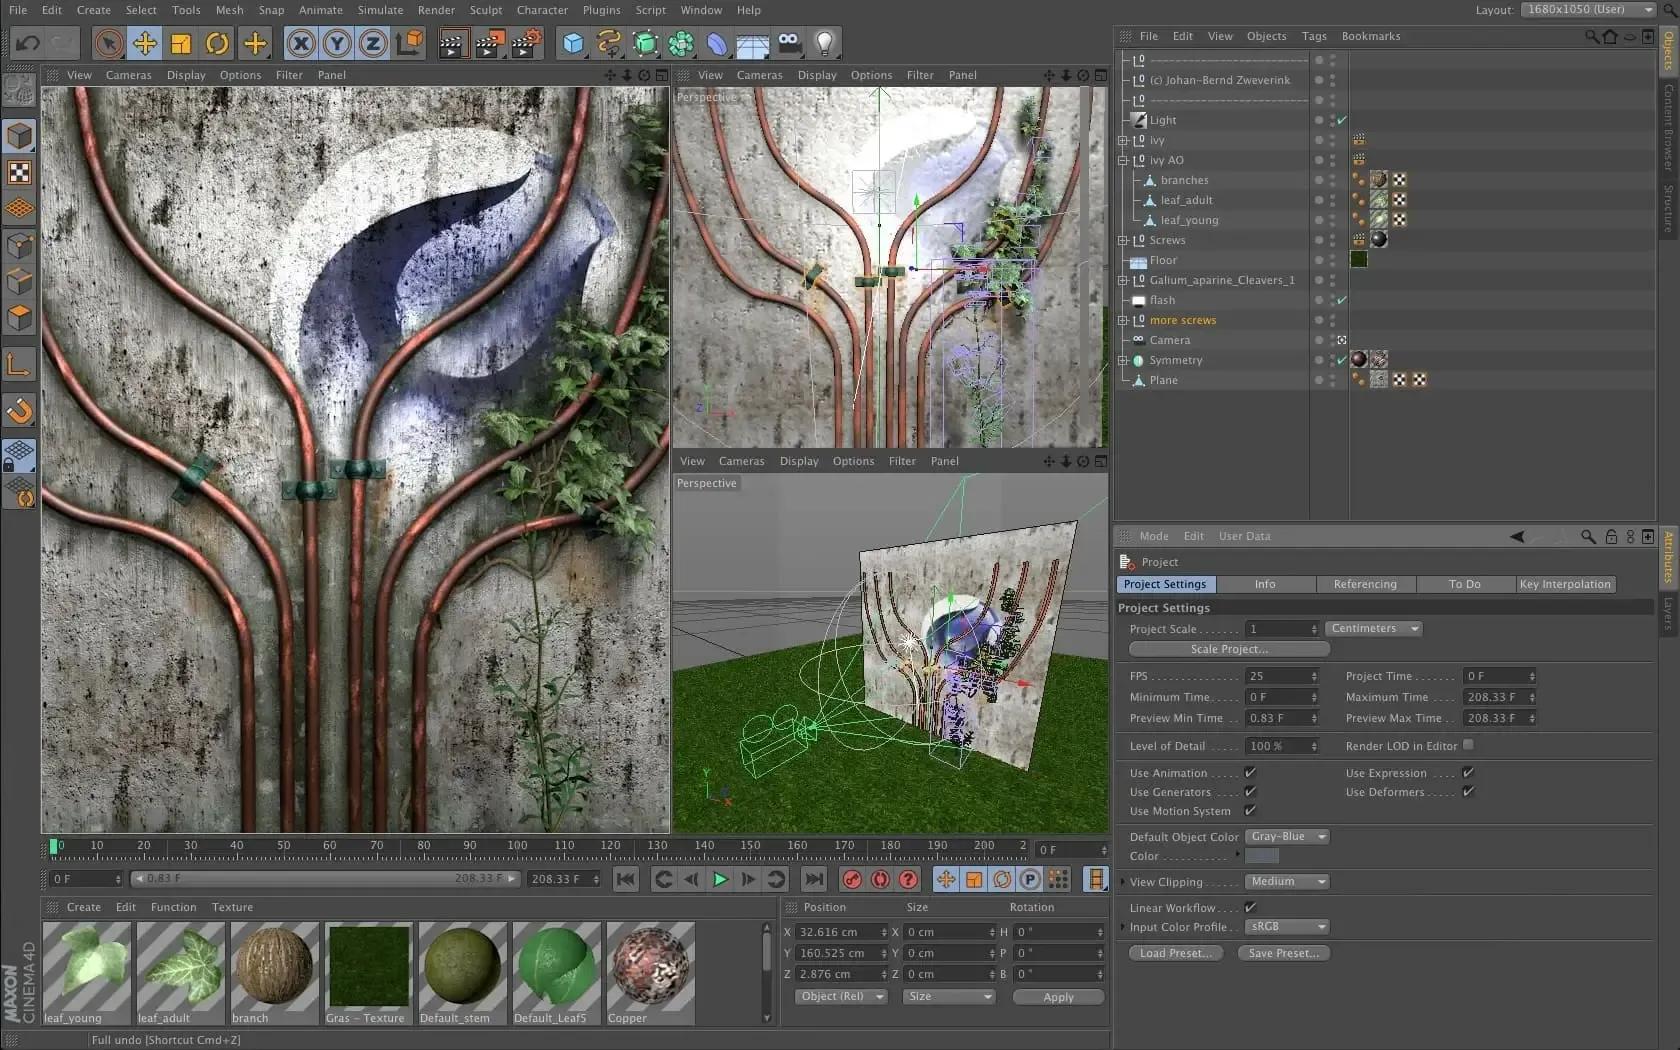The height and width of the screenshot is (1050, 1680).
Task: Activate the Scale tool
Action: pos(181,43)
